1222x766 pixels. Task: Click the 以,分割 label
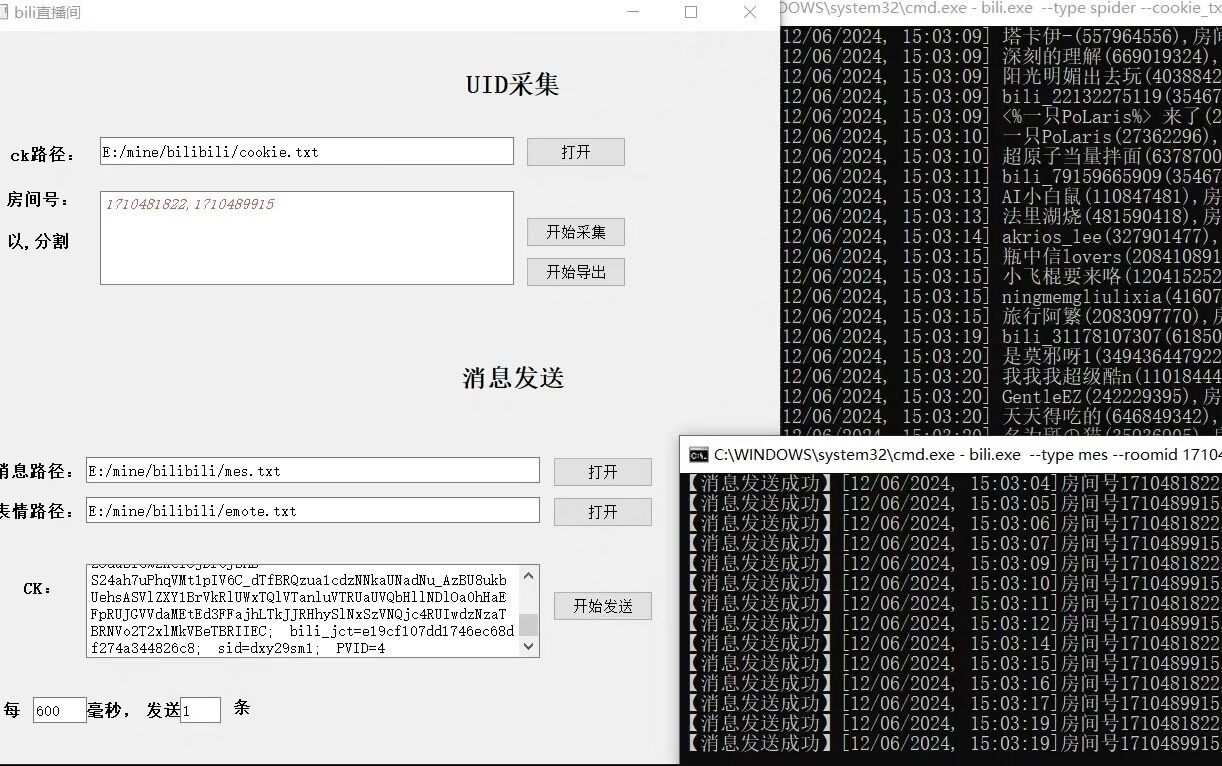38,242
